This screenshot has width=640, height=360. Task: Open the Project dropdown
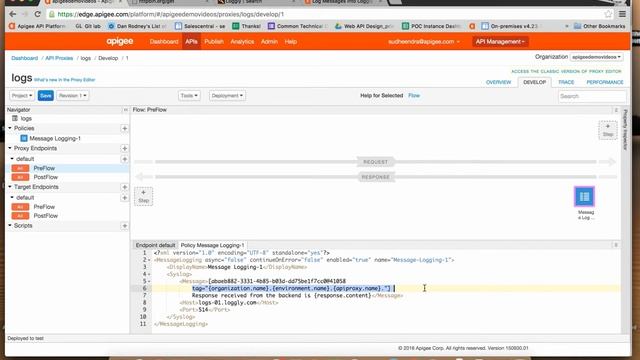pos(22,96)
